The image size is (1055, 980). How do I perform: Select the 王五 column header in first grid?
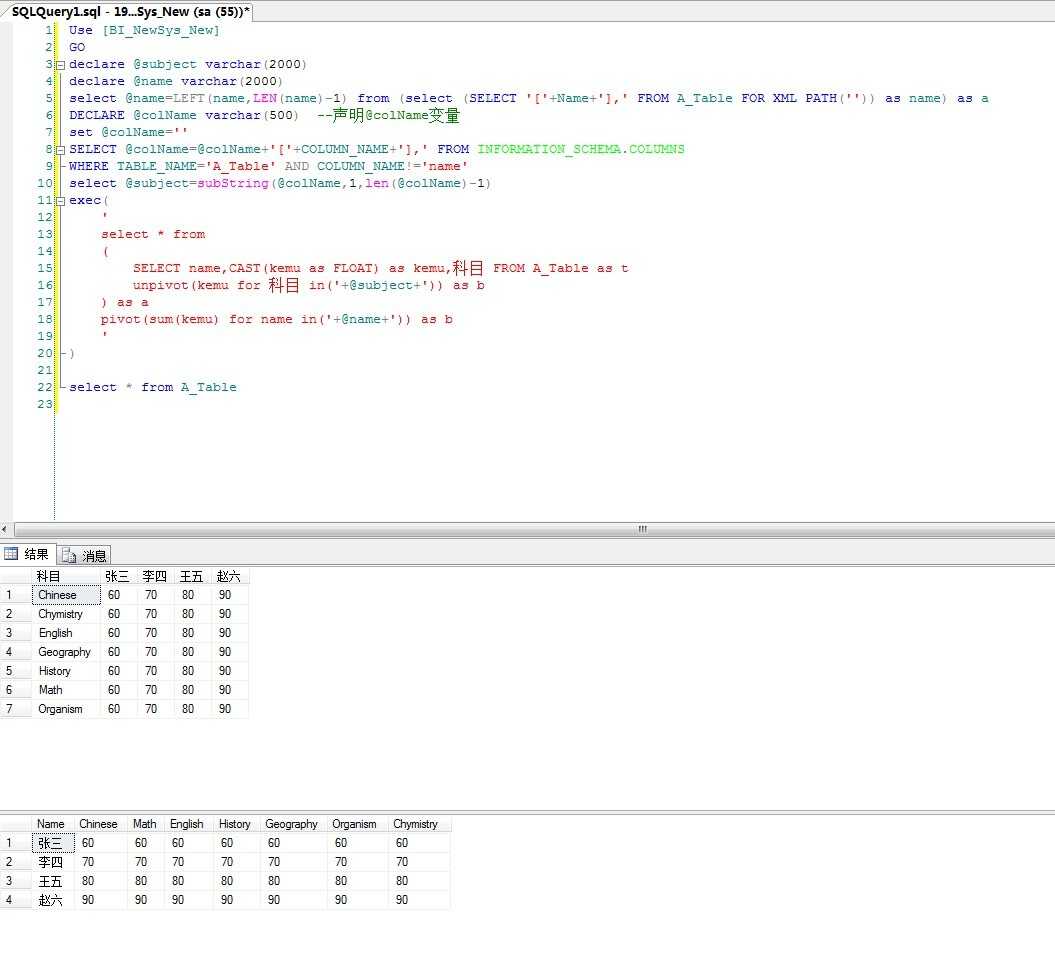(193, 576)
